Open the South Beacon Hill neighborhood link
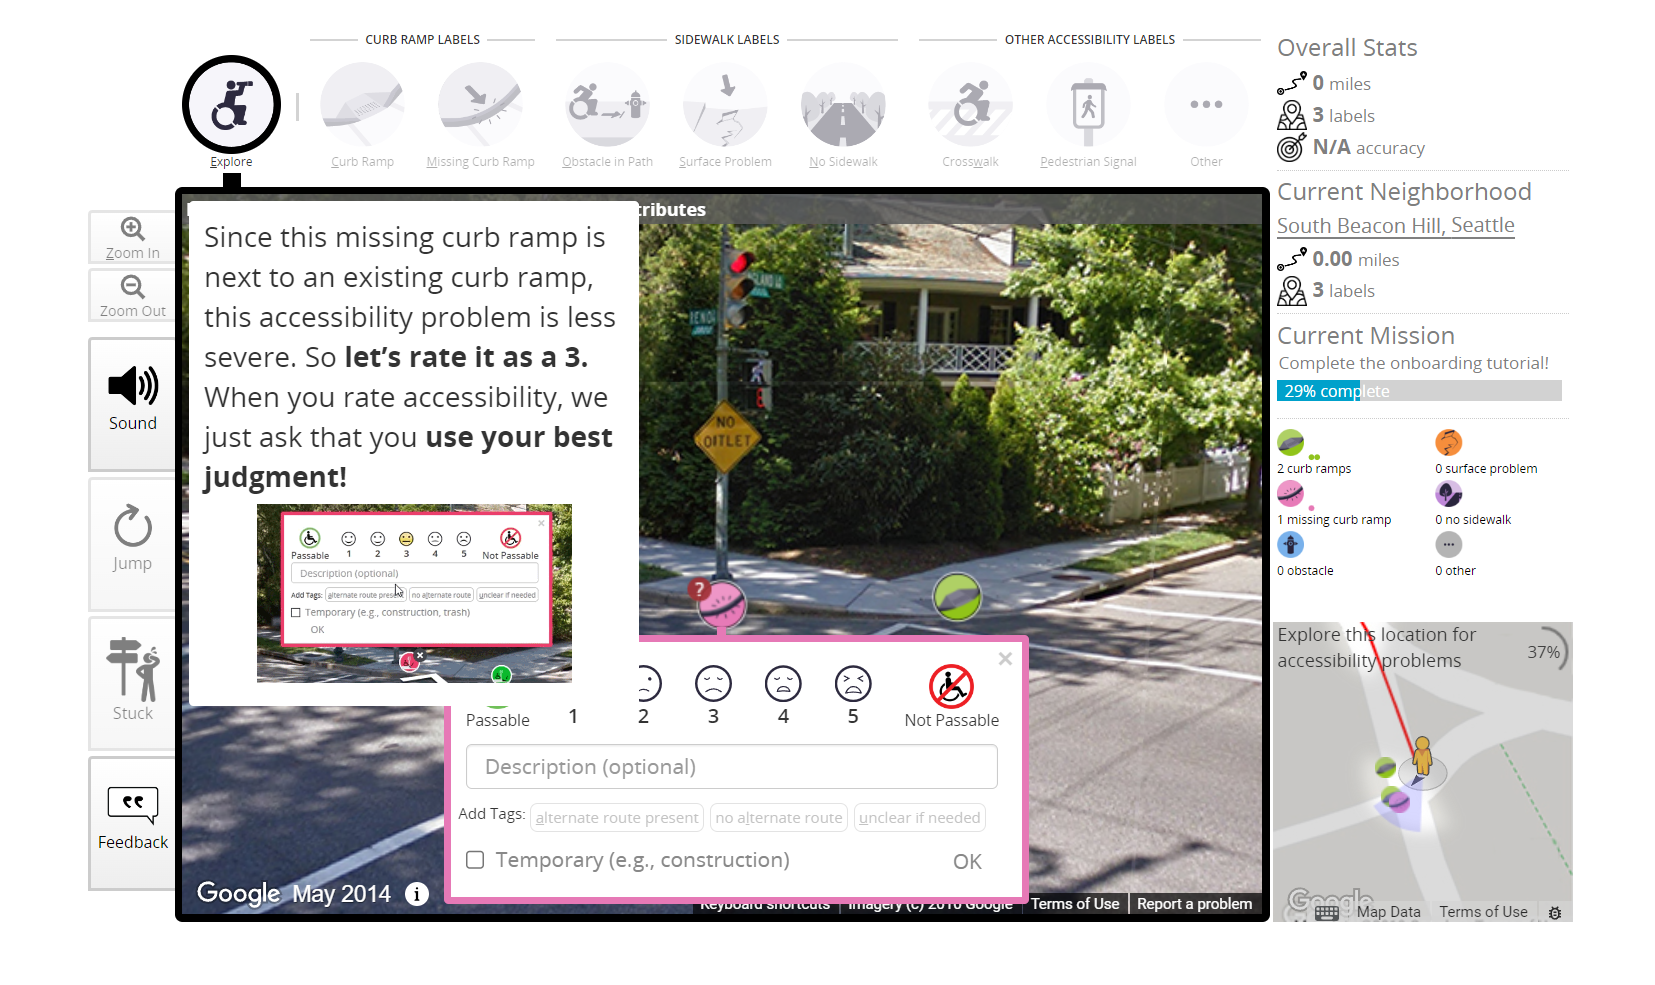The image size is (1655, 985). (x=1395, y=226)
